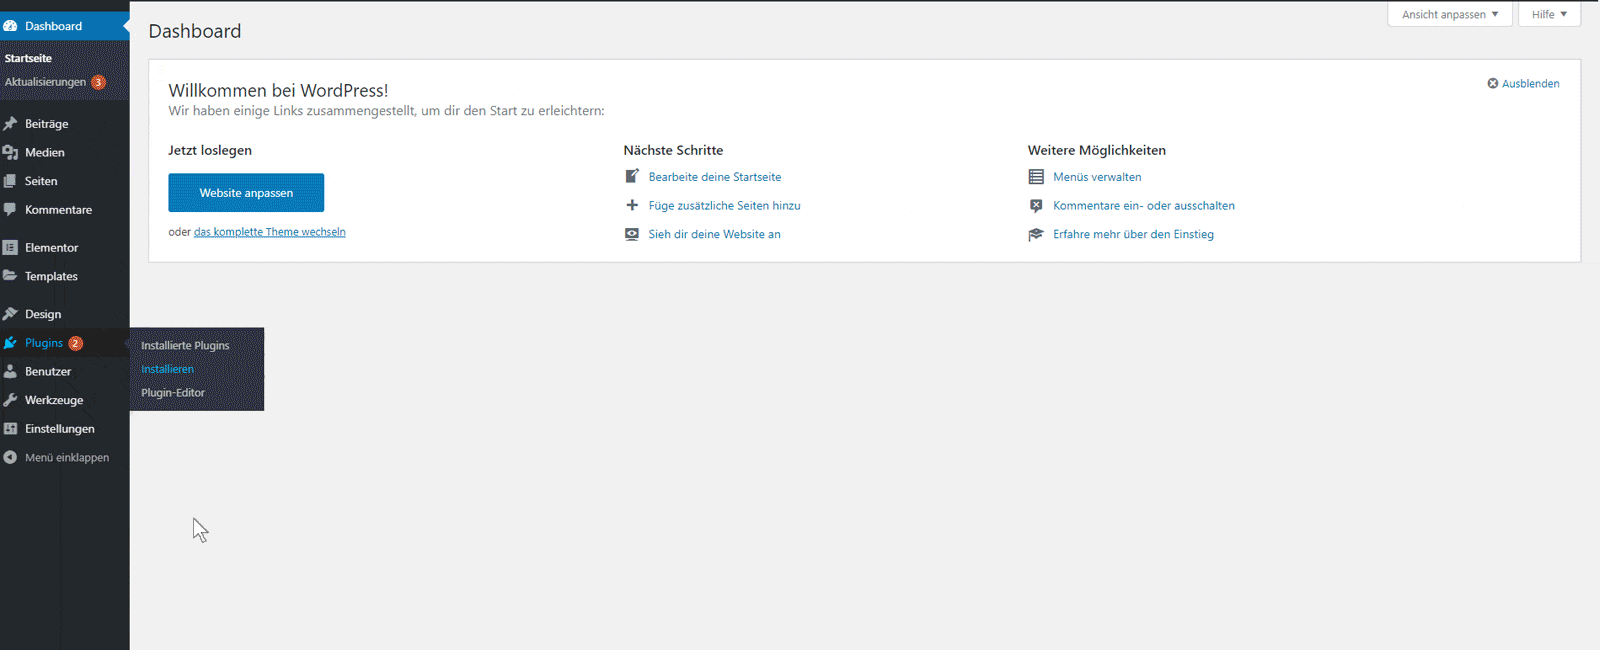
Task: Go to Aktualisierungen updates page
Action: pyautogui.click(x=45, y=82)
